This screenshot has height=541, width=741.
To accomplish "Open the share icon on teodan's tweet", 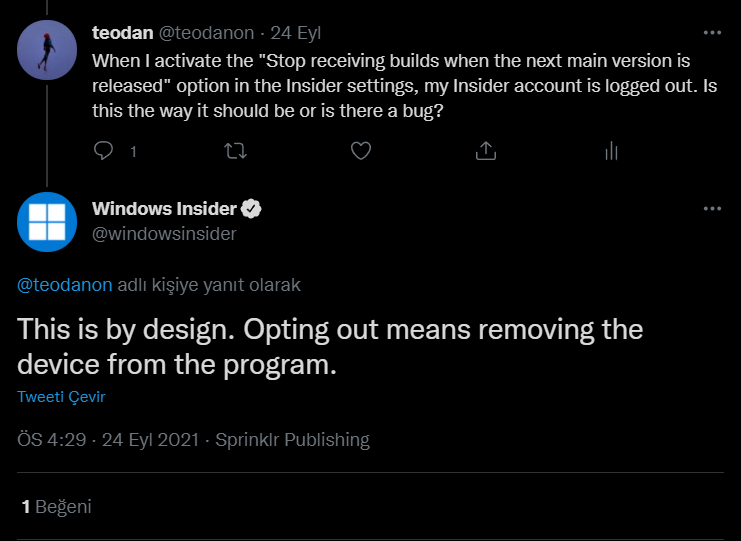I will coord(486,151).
